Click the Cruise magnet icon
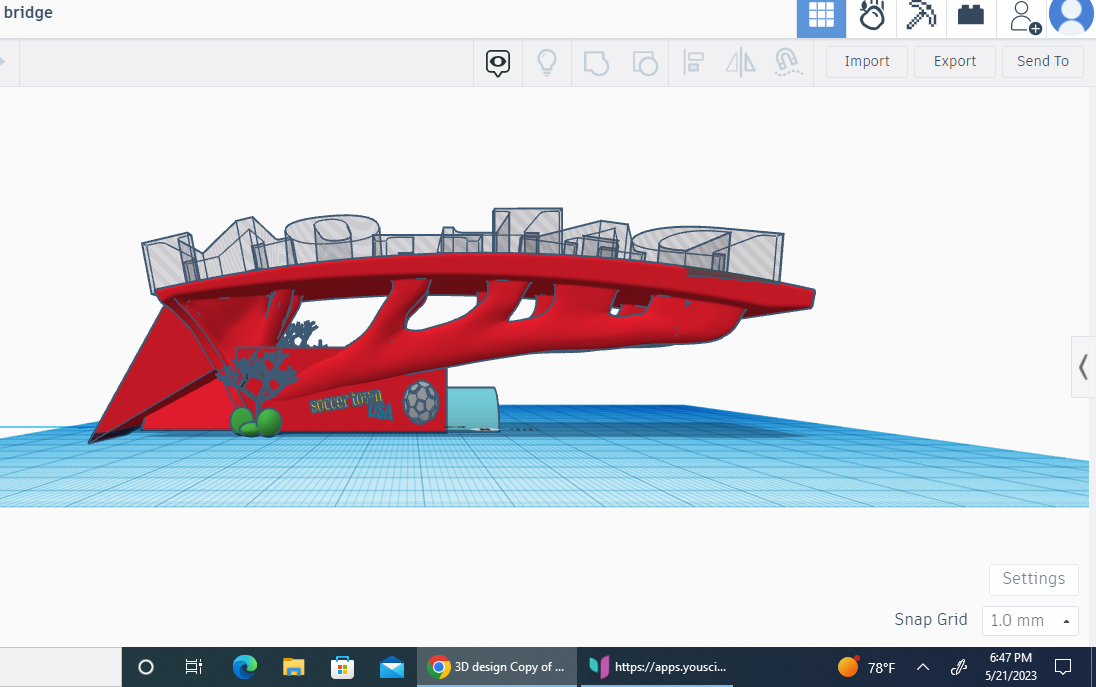Screen dimensions: 1096x687 coord(788,62)
